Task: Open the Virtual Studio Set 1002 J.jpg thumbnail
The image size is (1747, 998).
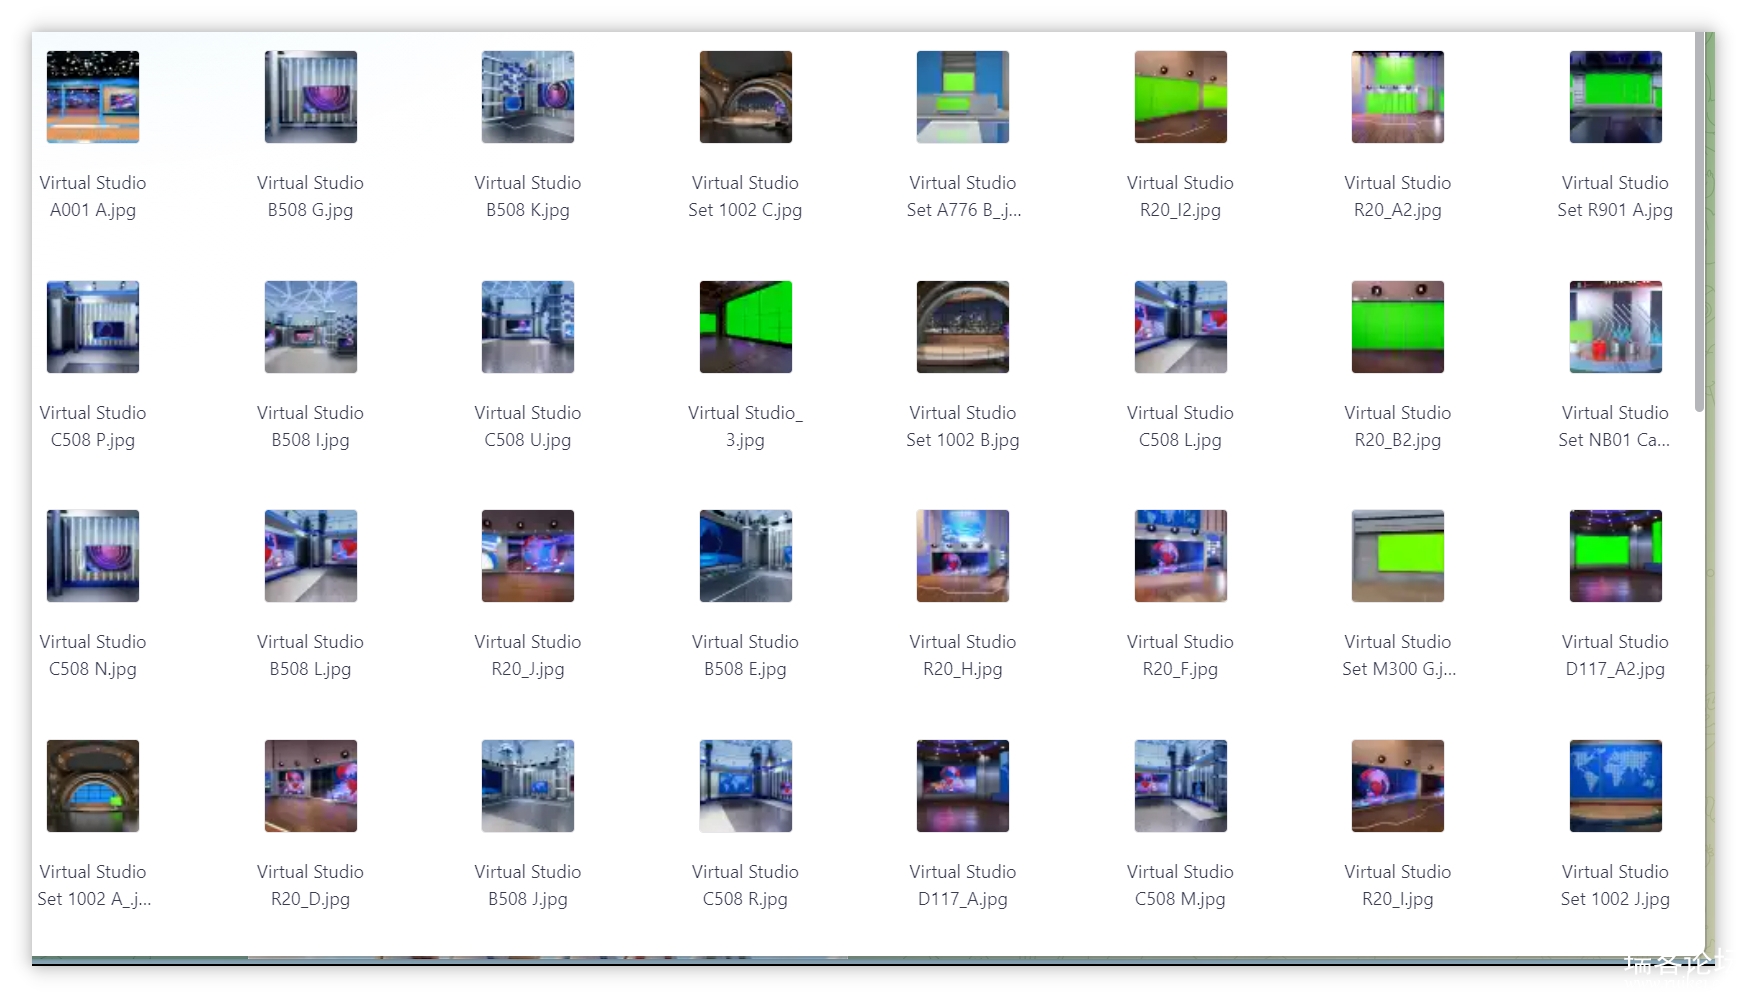Action: 1616,786
